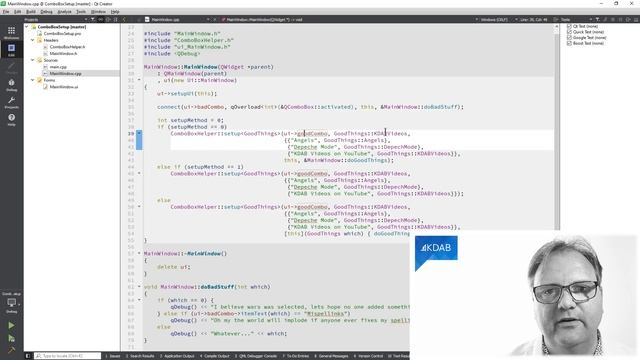
Task: Select MainWindow.ui in project tree
Action: click(64, 87)
